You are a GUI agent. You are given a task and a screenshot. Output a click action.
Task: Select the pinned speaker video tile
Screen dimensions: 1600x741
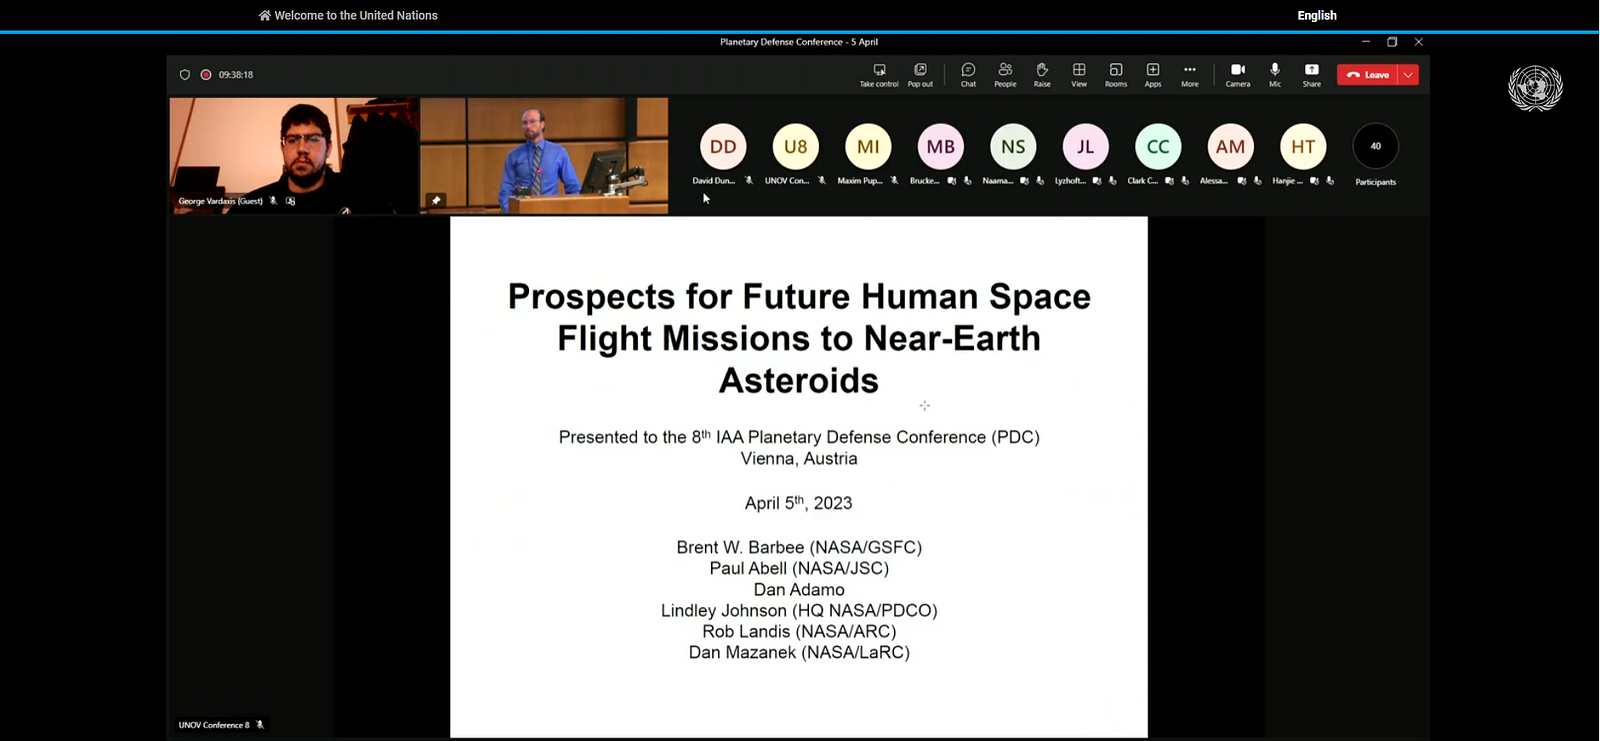[x=544, y=155]
